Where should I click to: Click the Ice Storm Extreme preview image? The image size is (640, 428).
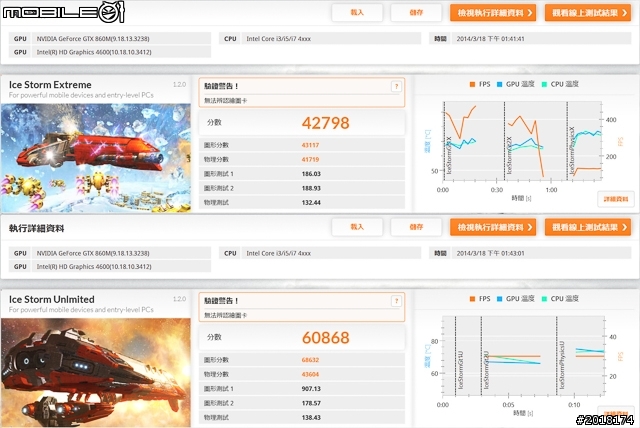pos(96,157)
